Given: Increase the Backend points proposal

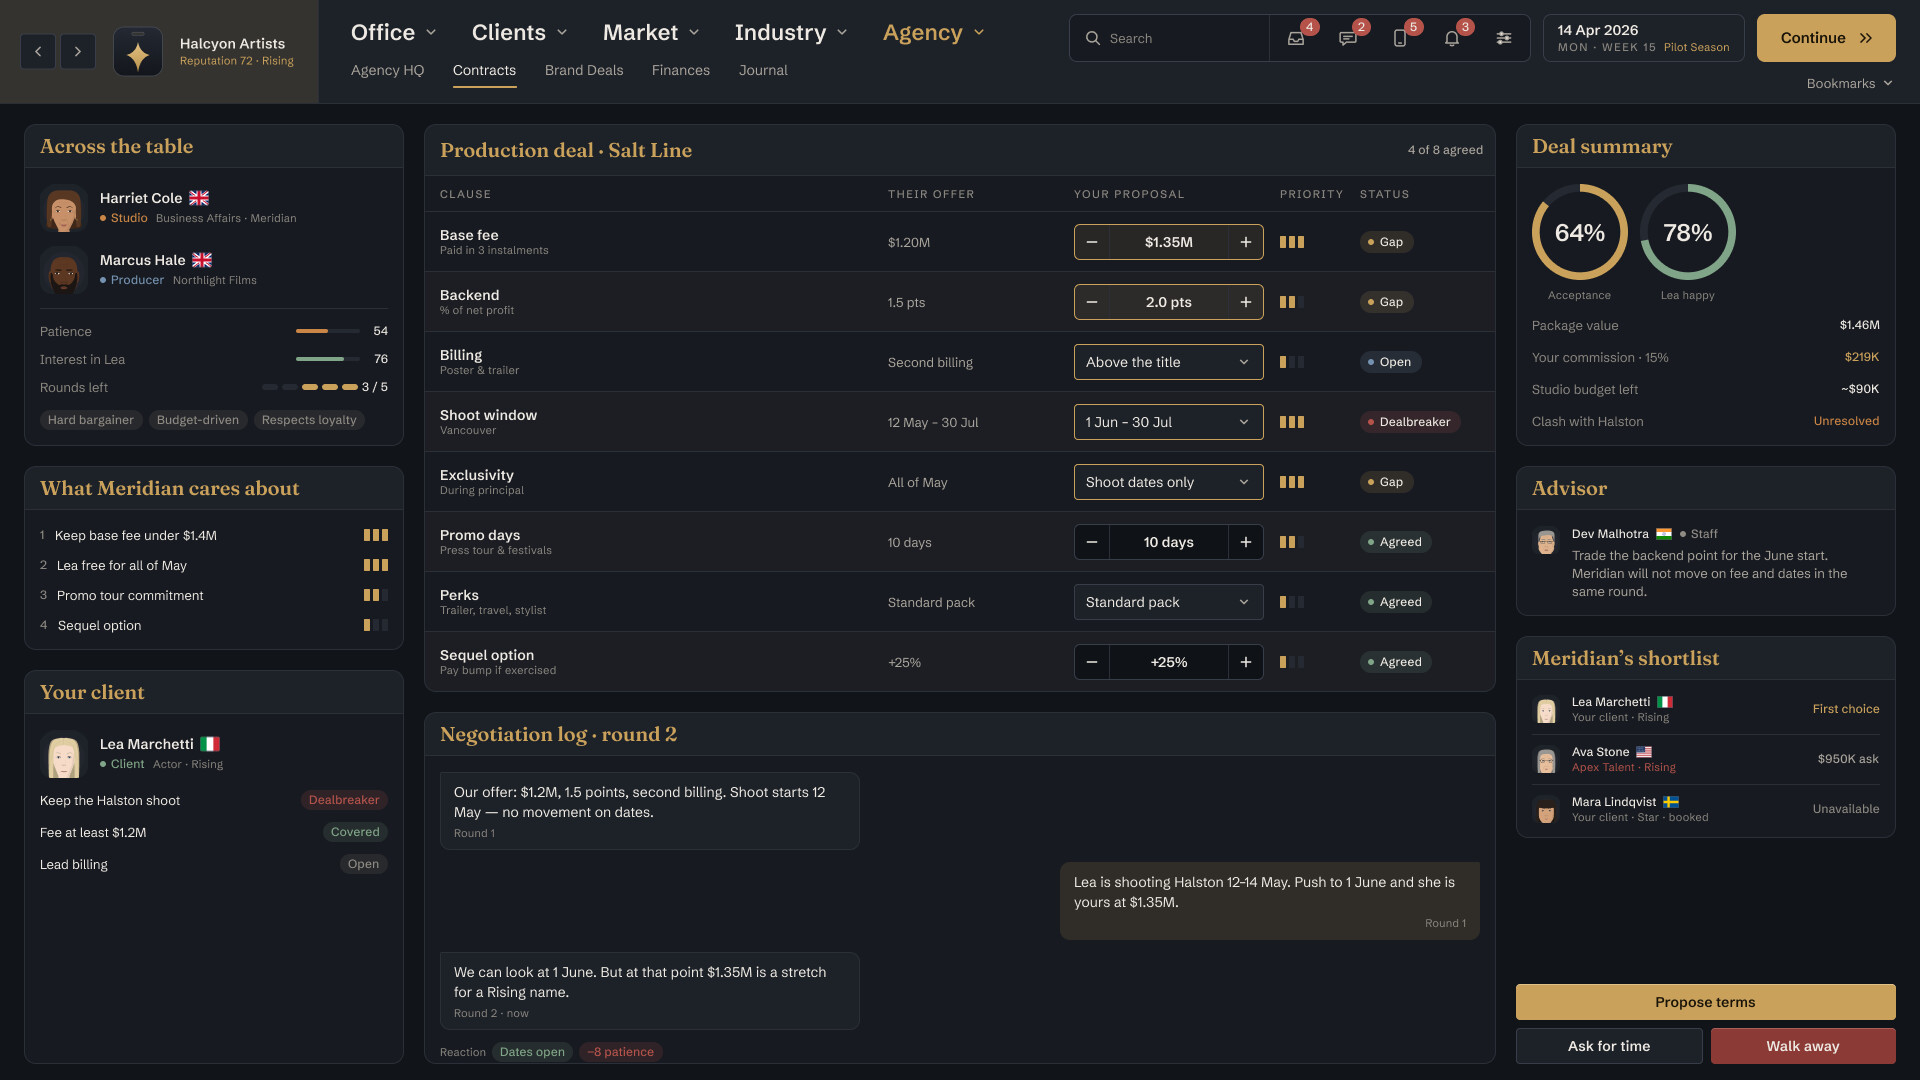Looking at the screenshot, I should [x=1246, y=302].
